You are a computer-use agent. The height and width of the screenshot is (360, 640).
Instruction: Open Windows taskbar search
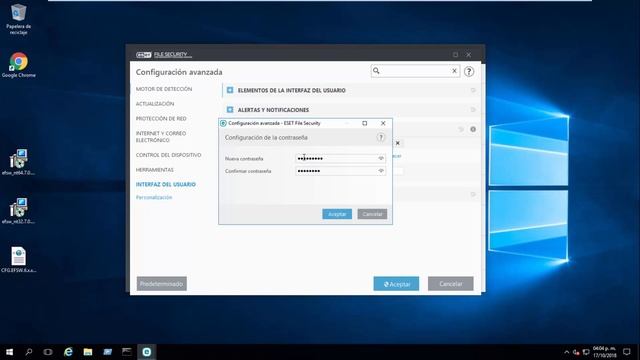(x=29, y=352)
